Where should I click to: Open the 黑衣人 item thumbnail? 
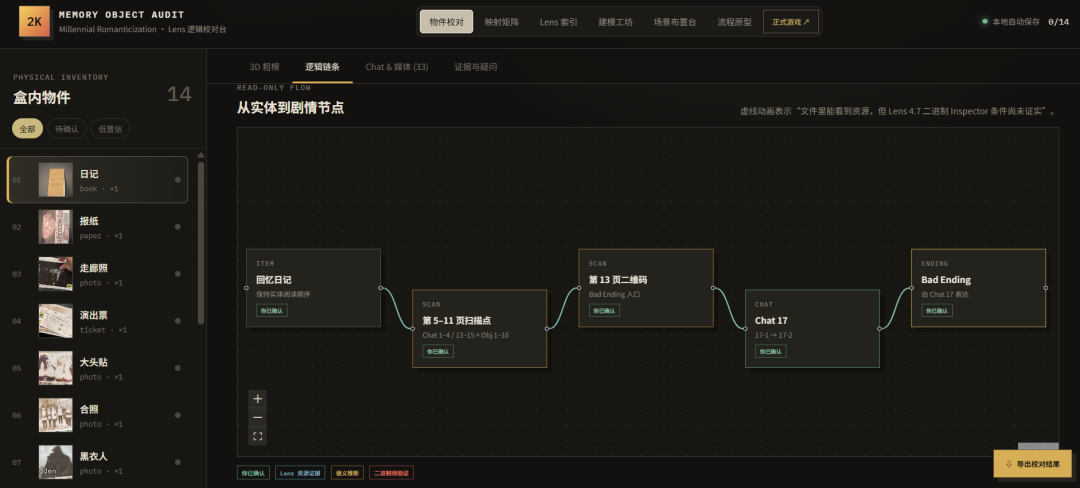[56, 462]
